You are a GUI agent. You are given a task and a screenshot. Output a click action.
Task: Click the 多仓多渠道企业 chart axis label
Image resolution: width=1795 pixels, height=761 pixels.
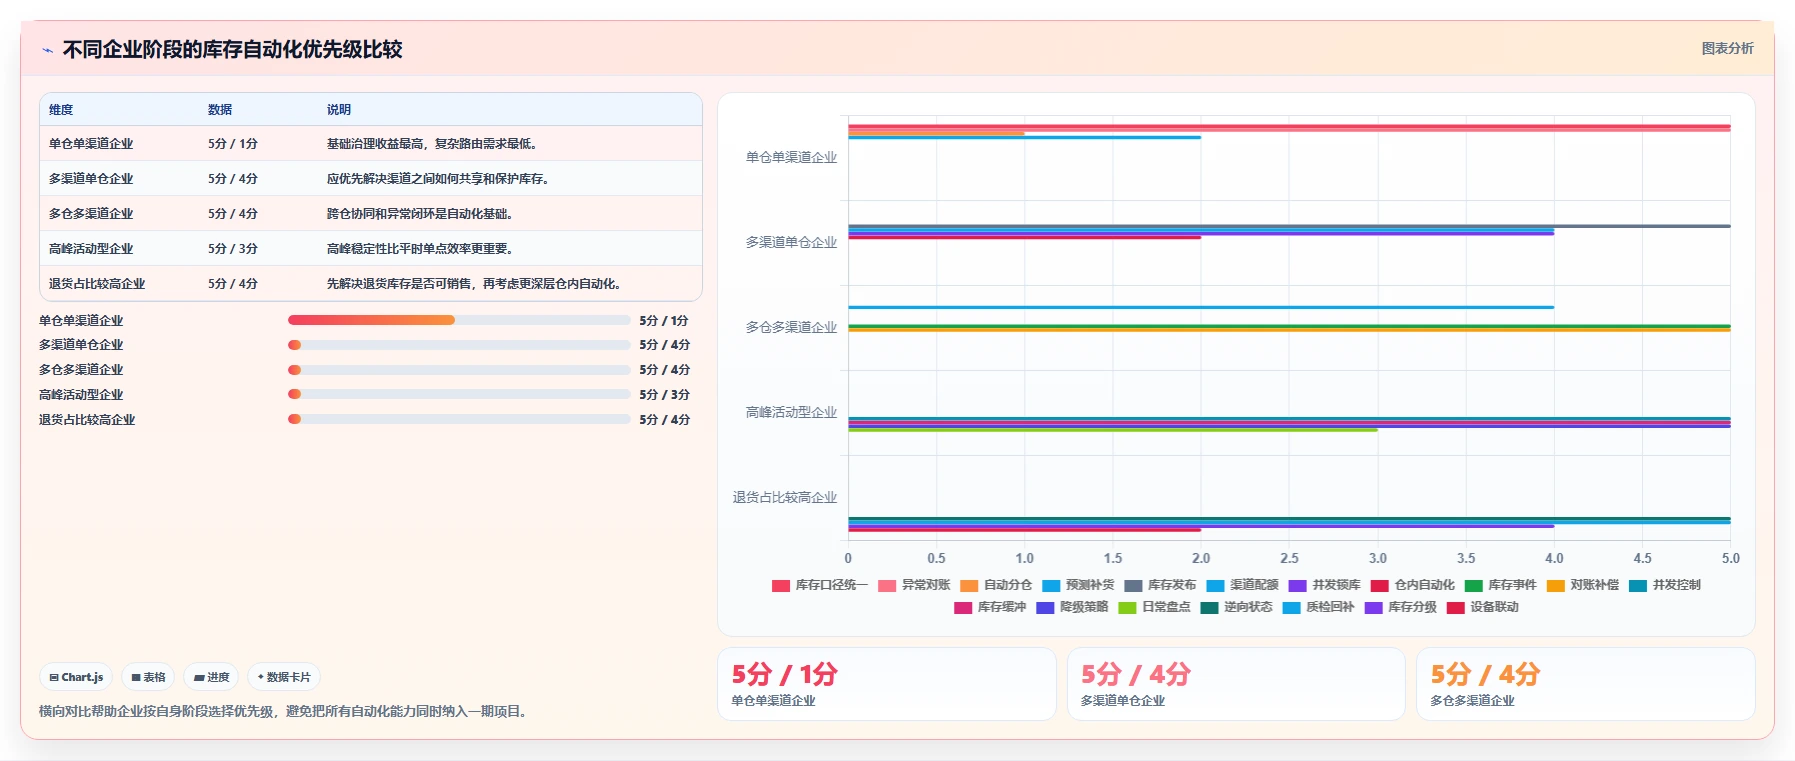coord(791,328)
